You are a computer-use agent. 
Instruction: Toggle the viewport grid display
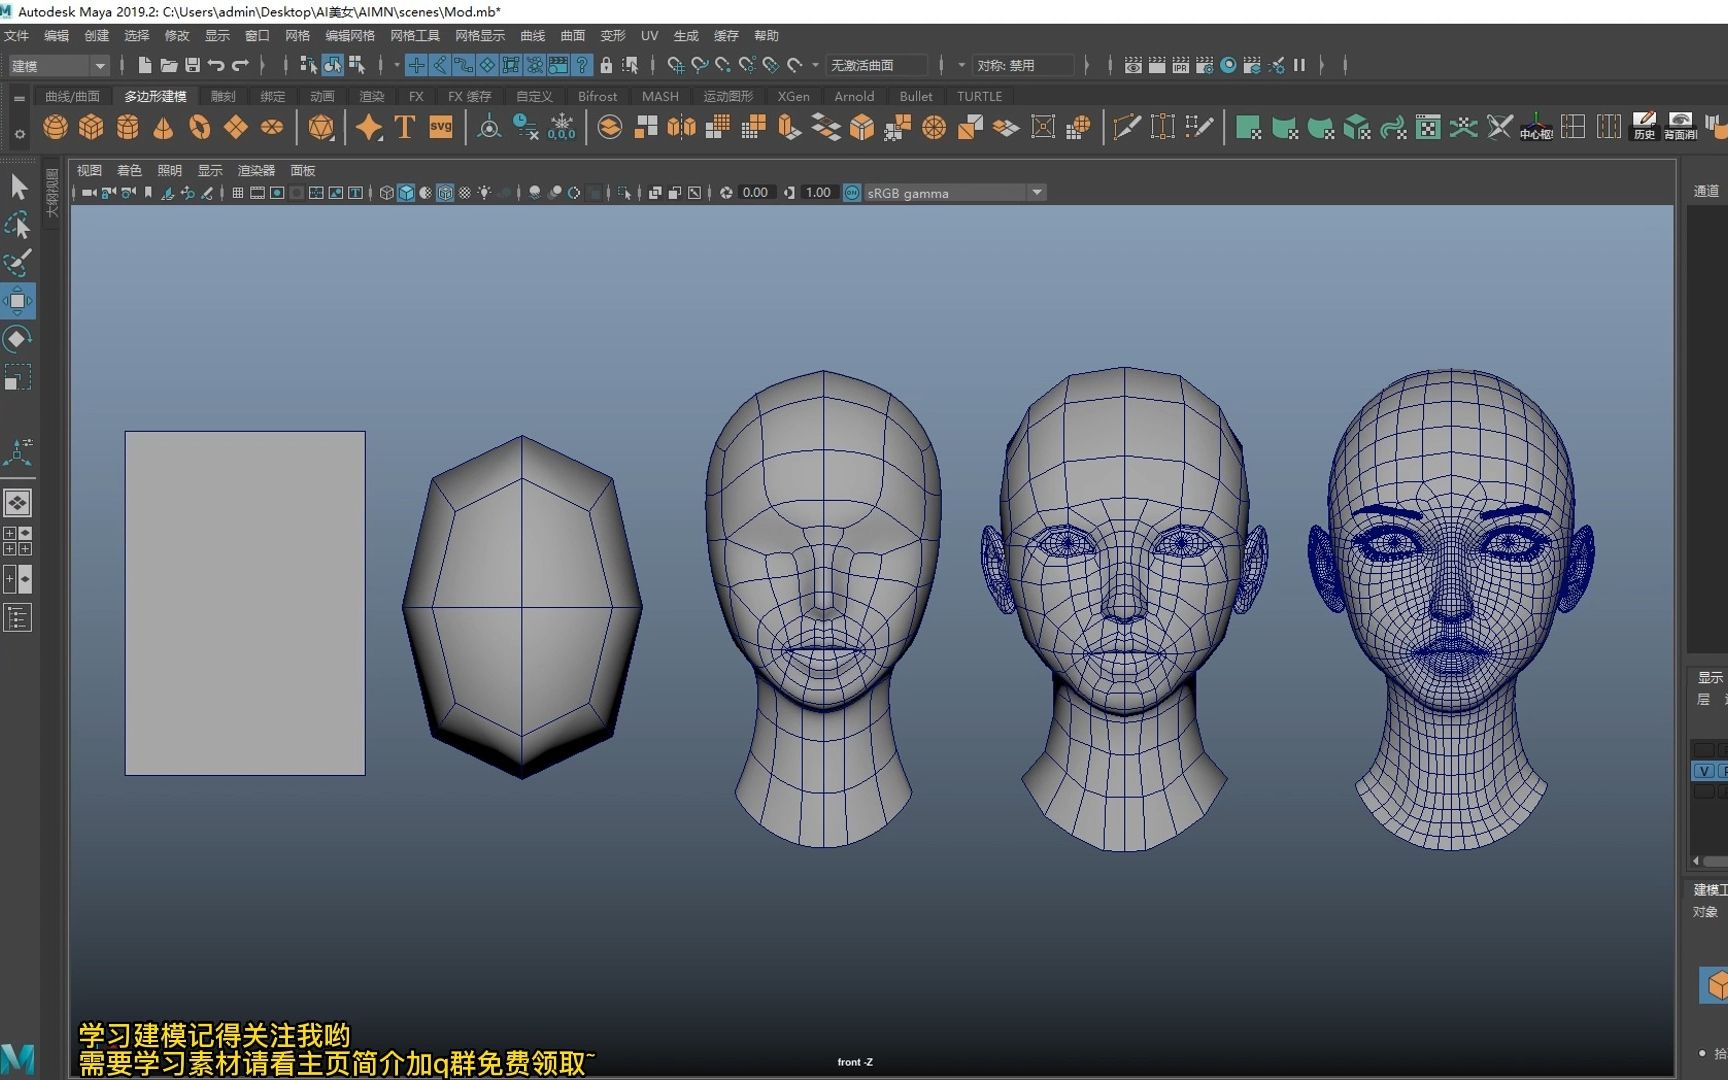(x=238, y=193)
